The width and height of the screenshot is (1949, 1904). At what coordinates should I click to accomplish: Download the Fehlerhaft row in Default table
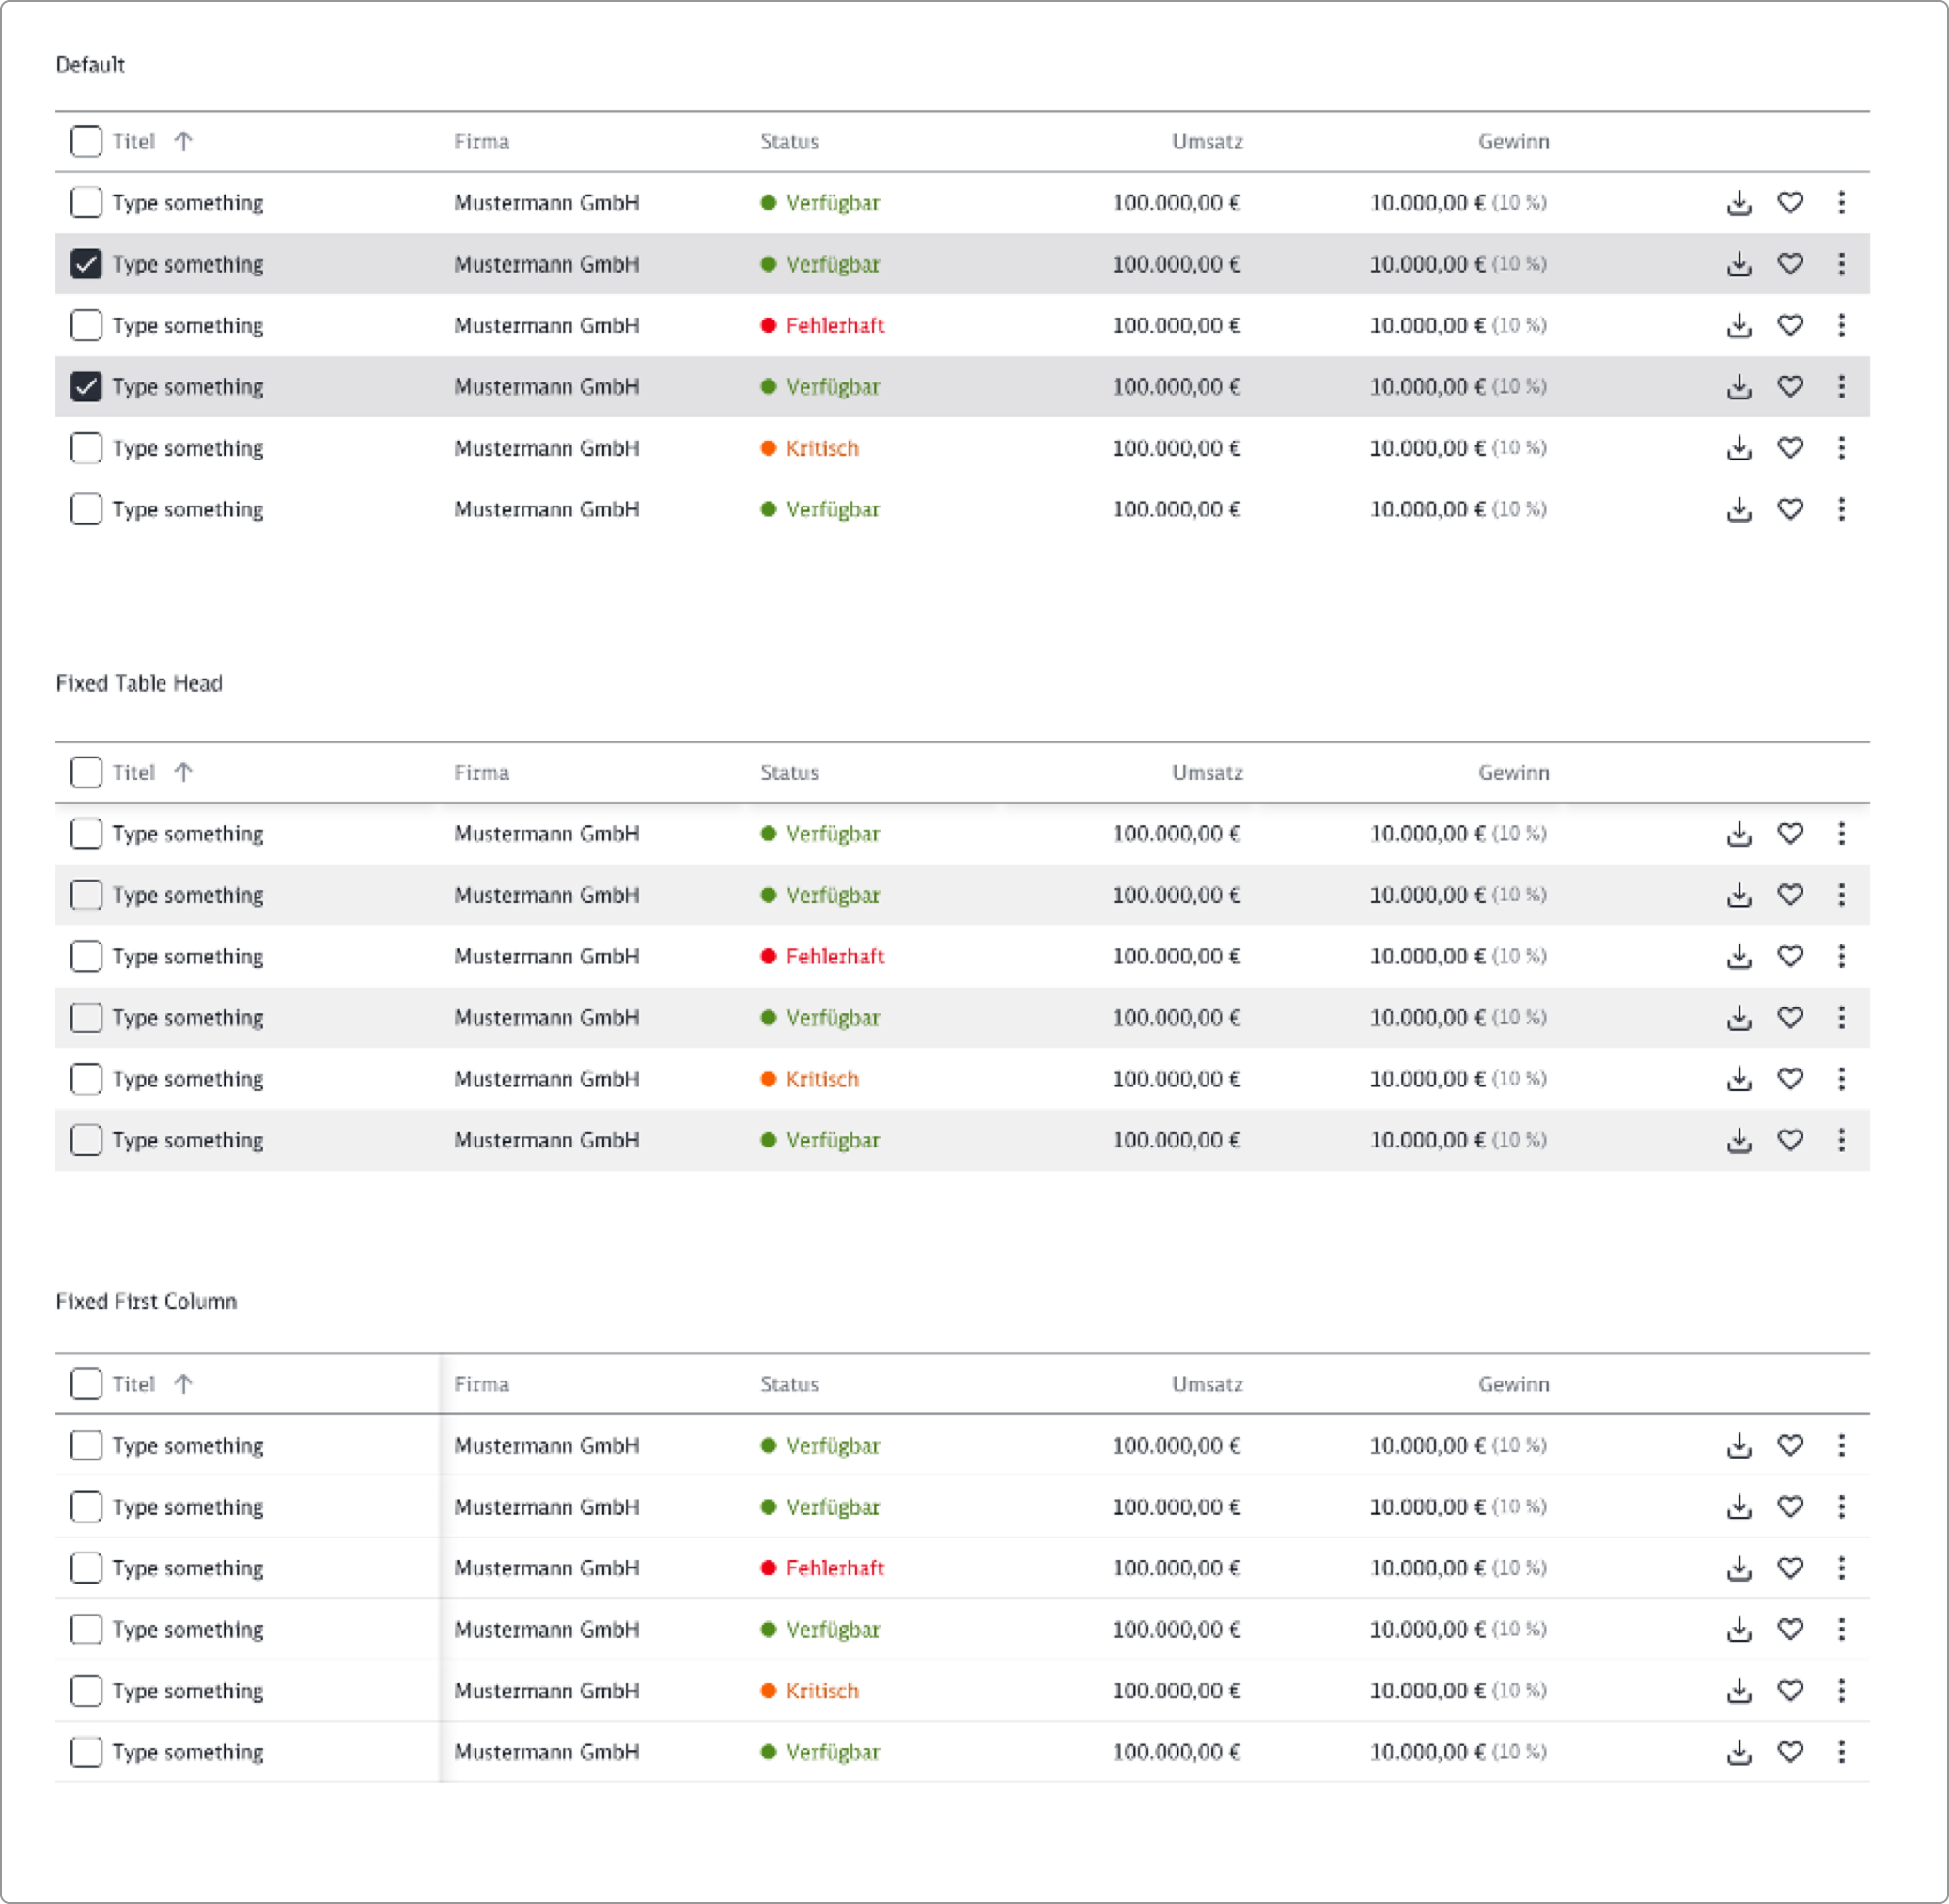[1739, 326]
